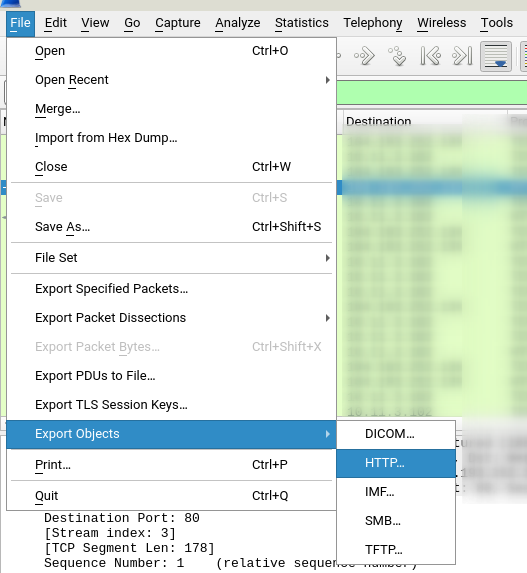
Task: Expand the Export Objects submenu
Action: tap(171, 434)
